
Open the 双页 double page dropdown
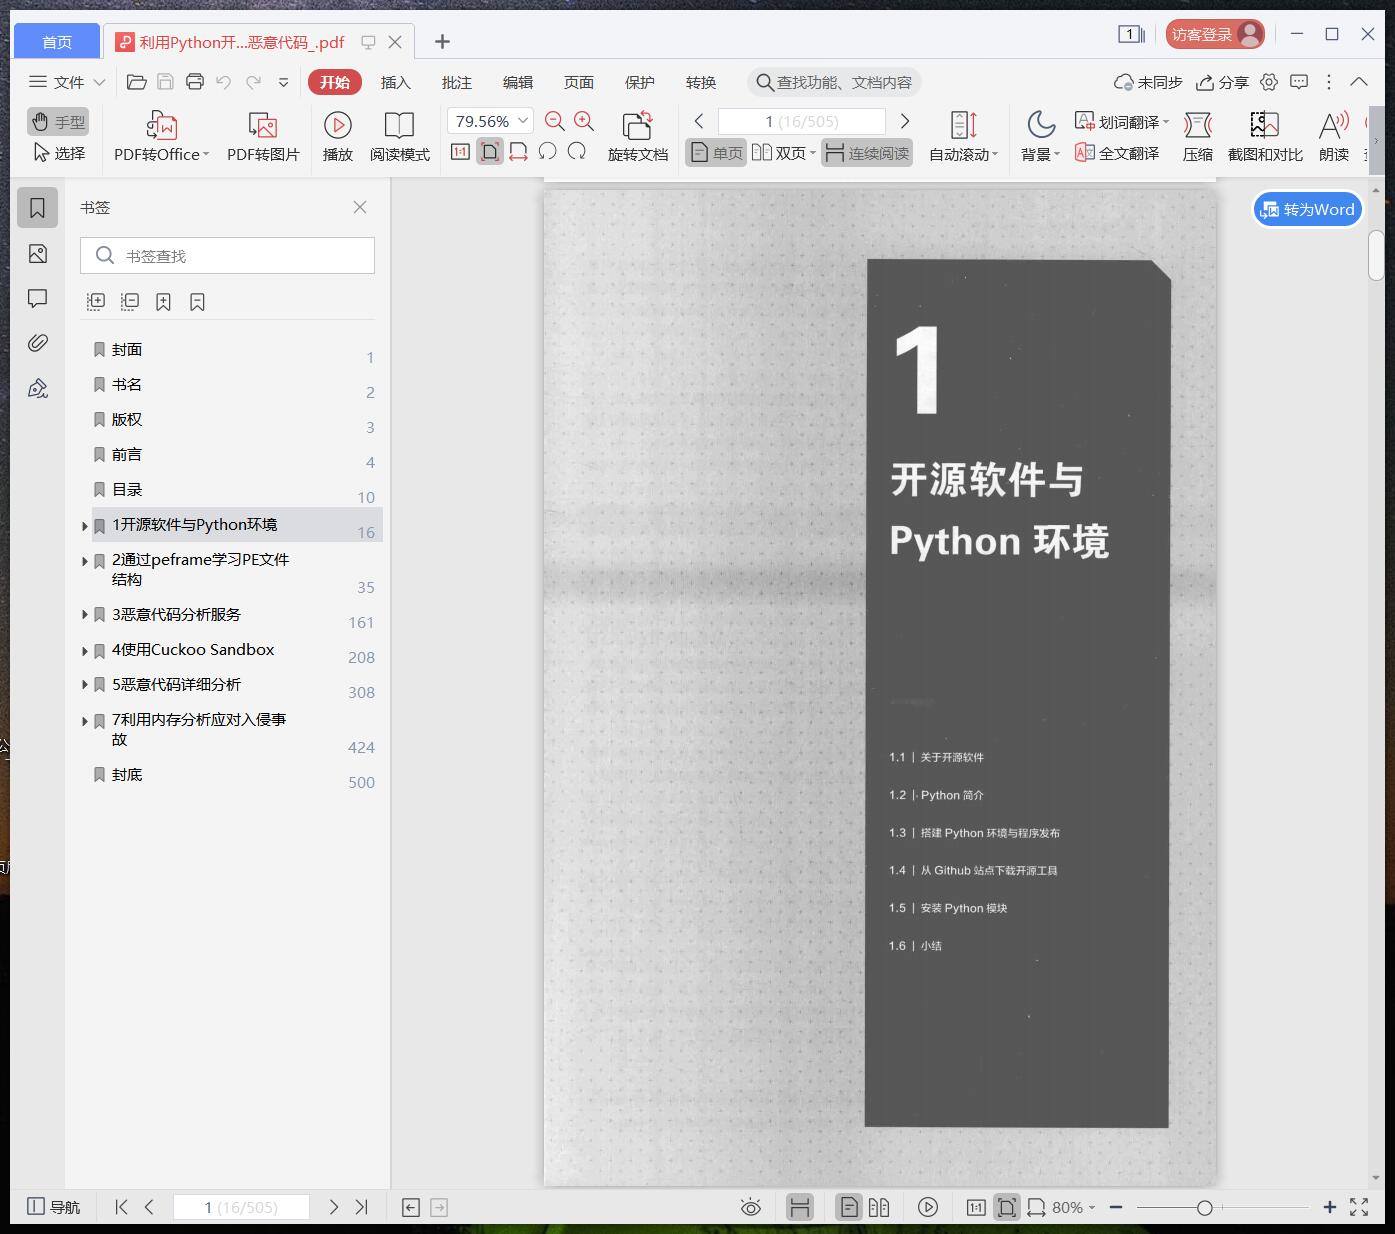[784, 153]
